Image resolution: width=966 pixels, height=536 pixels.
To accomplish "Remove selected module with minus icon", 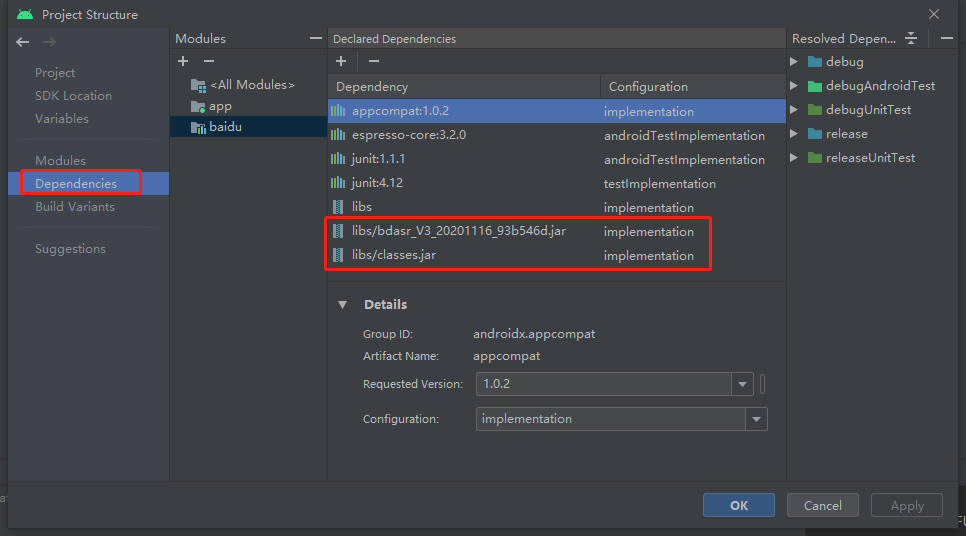I will tap(209, 61).
